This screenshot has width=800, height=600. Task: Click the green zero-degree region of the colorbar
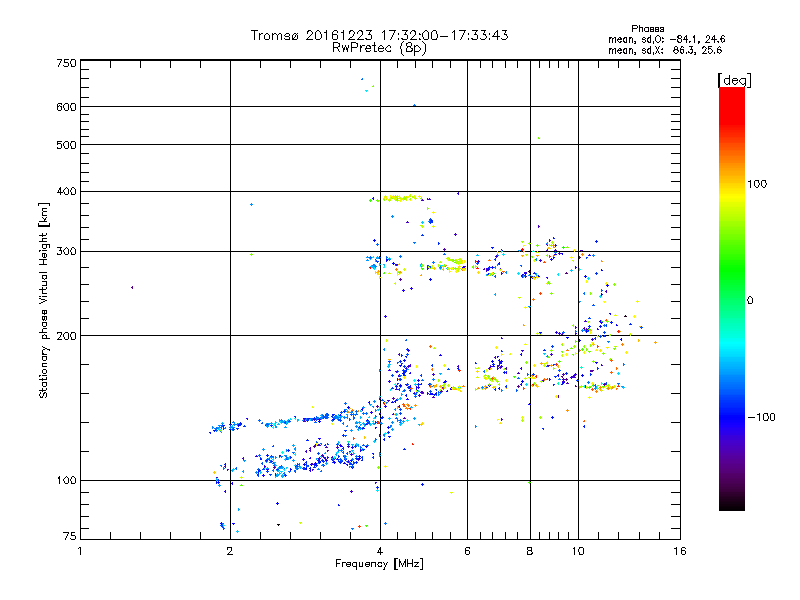tap(731, 300)
